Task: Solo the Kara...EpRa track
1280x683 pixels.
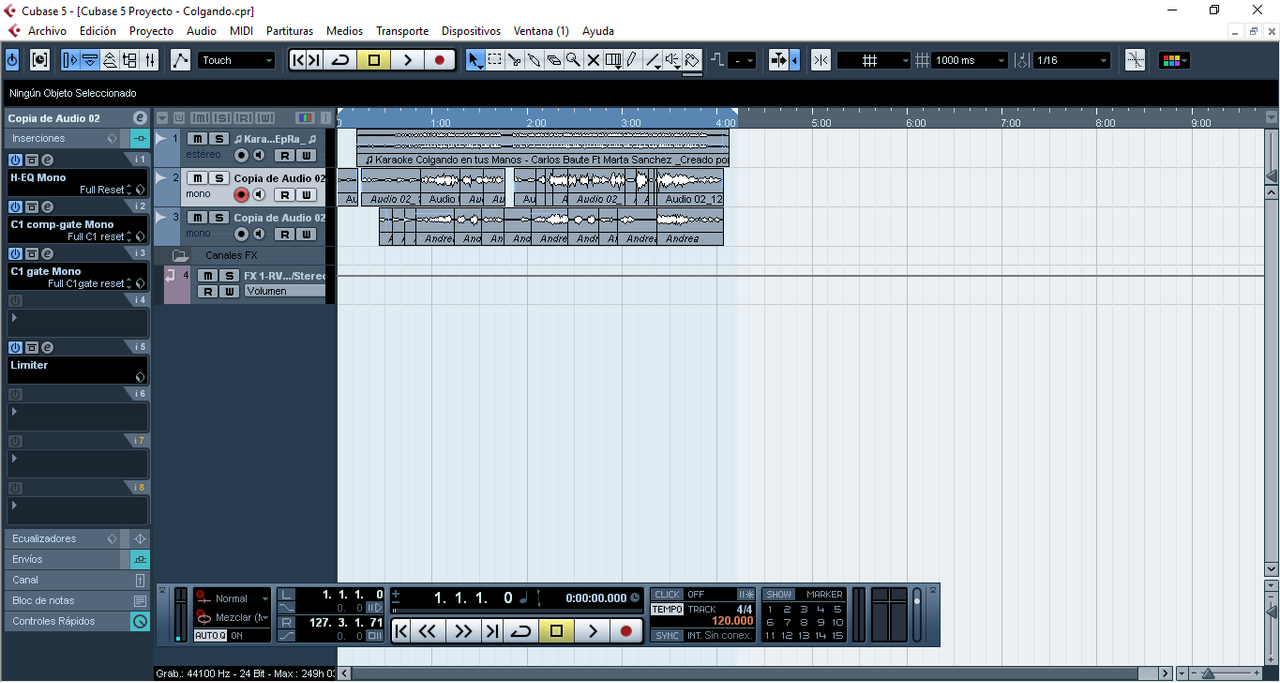Action: point(219,138)
